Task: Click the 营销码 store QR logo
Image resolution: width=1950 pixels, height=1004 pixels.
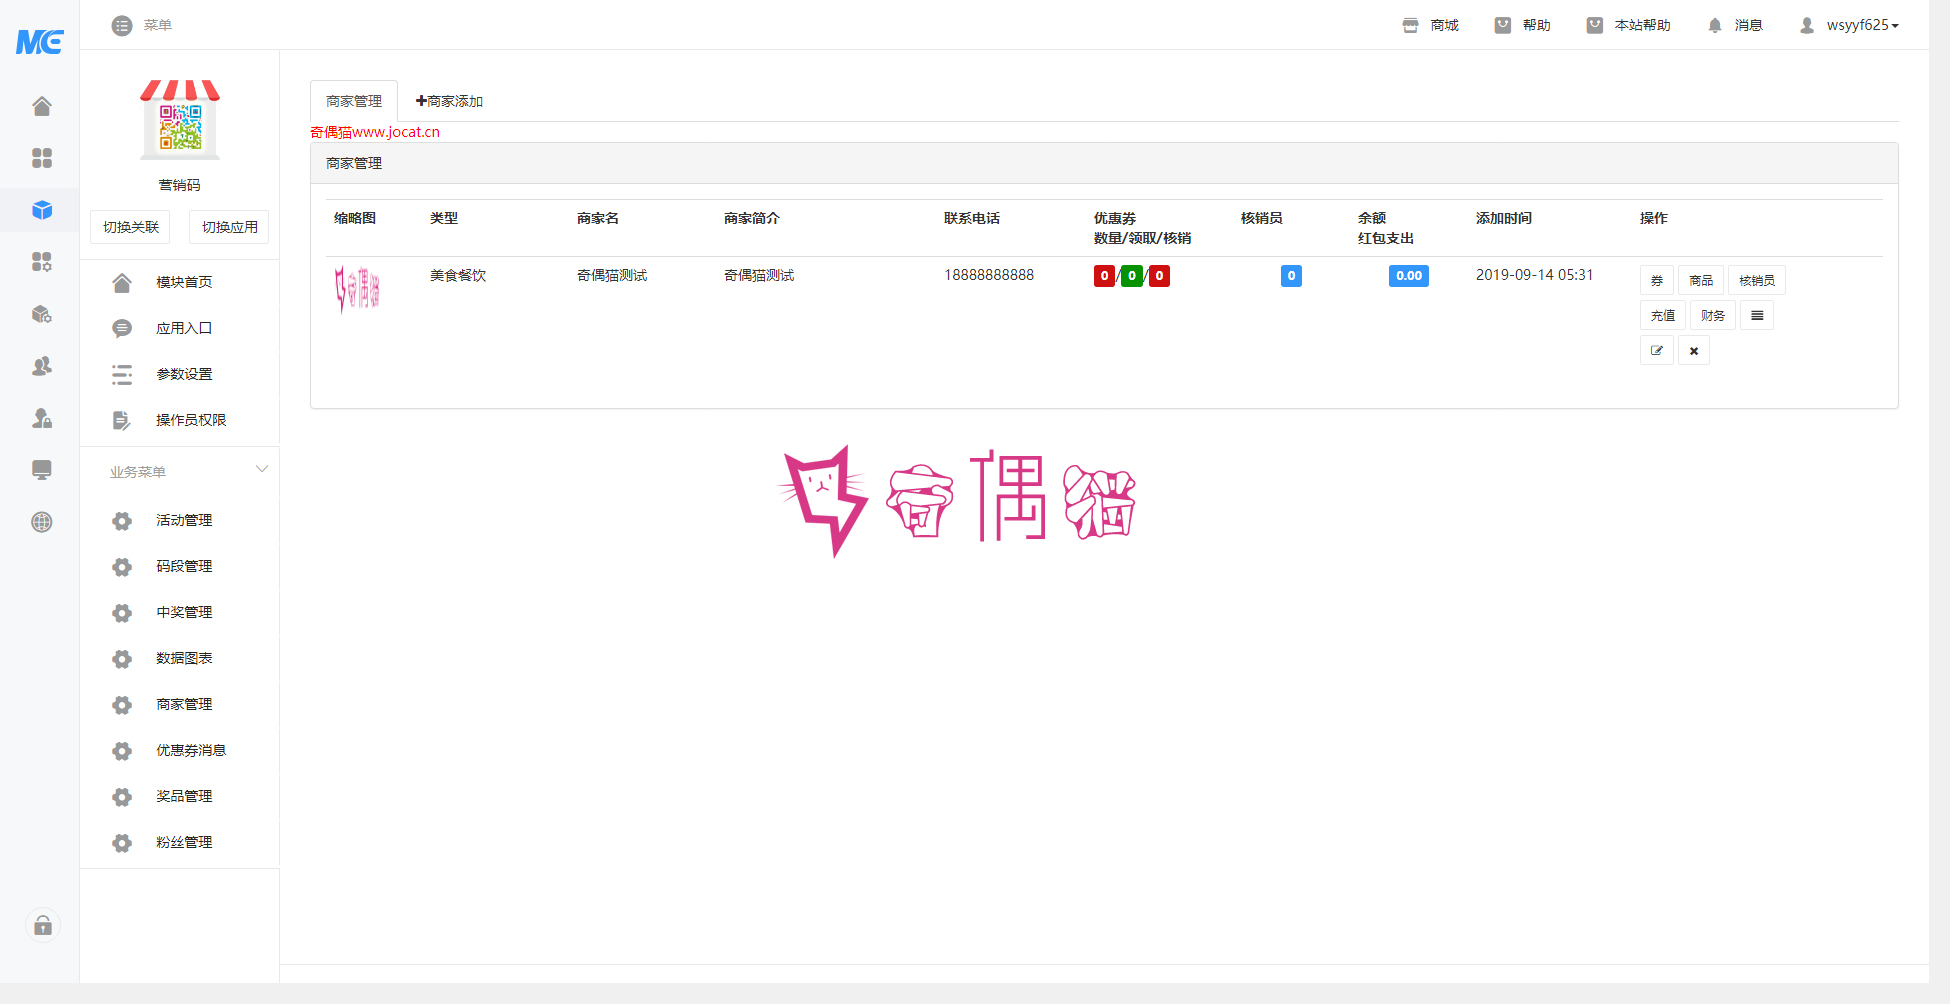Action: pyautogui.click(x=180, y=120)
